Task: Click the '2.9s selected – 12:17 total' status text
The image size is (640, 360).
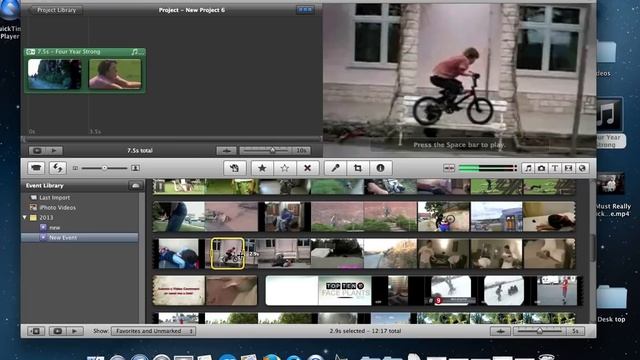Action: 365,331
